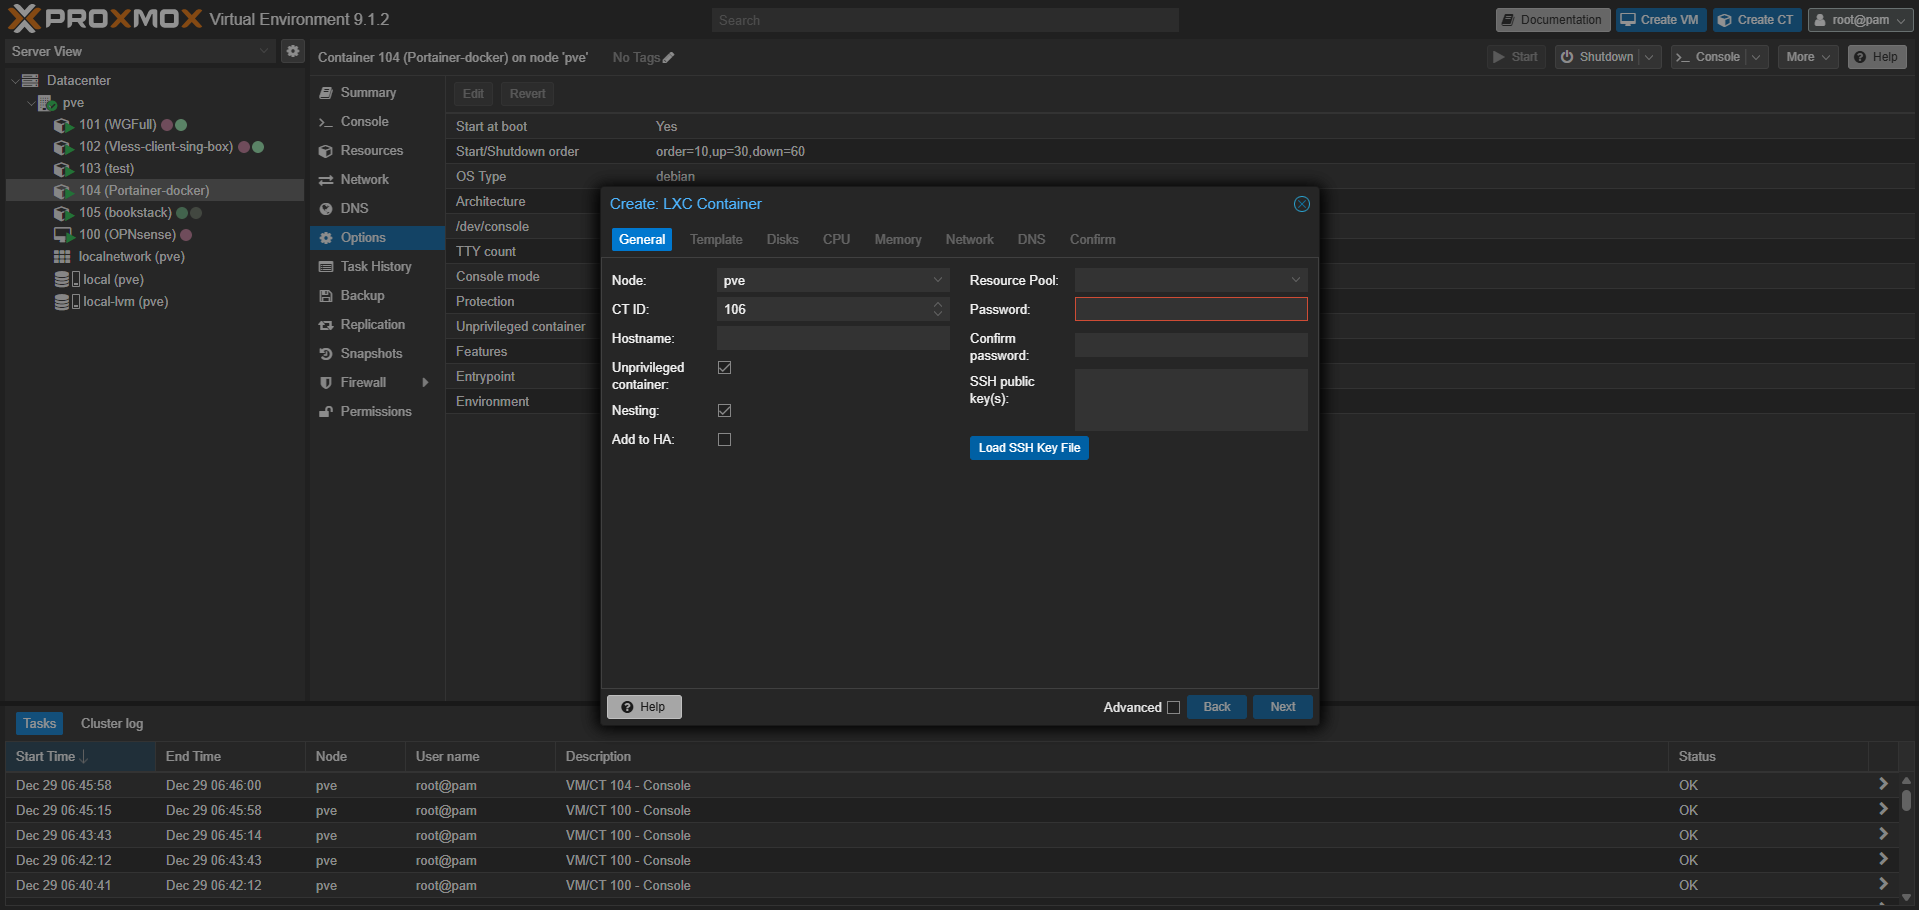Click the Firewall shield icon in sidebar
This screenshot has height=910, width=1919.
pos(326,383)
